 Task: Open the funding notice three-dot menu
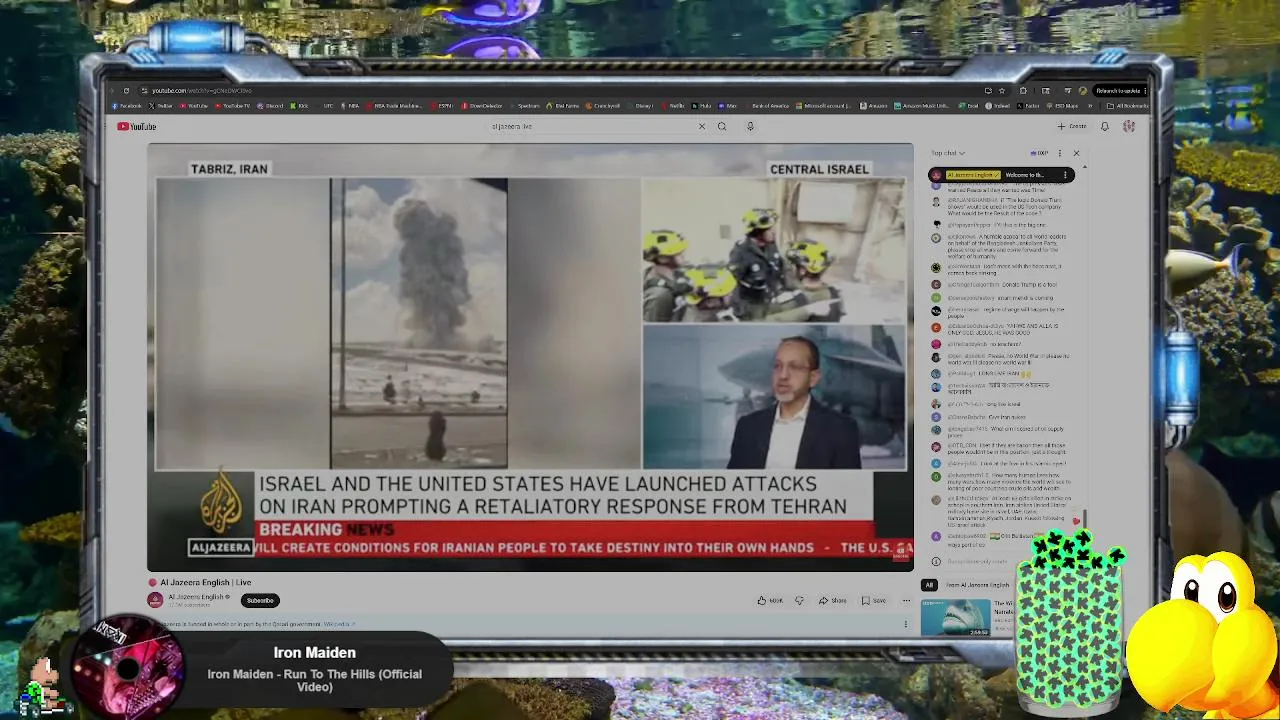906,624
